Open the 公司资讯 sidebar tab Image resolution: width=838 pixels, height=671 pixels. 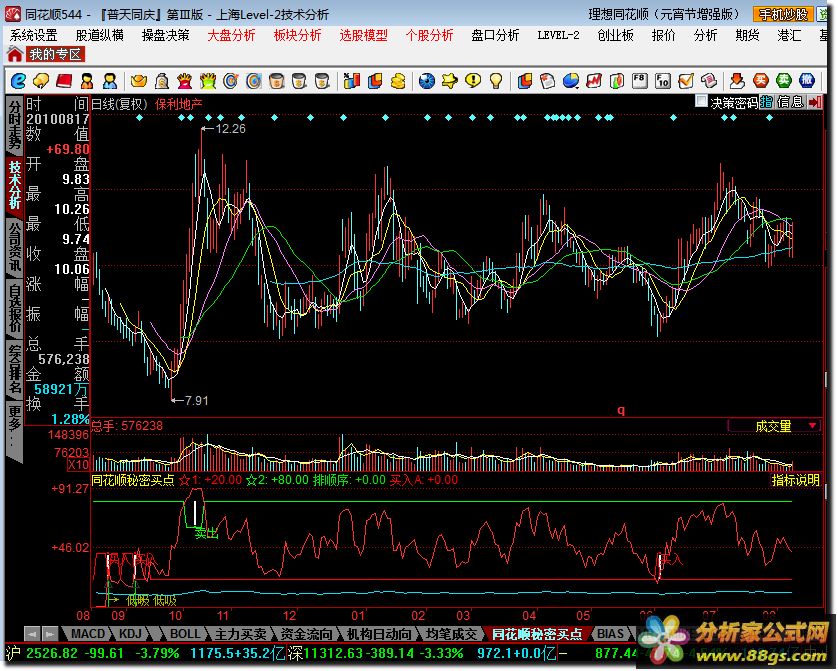pyautogui.click(x=14, y=246)
